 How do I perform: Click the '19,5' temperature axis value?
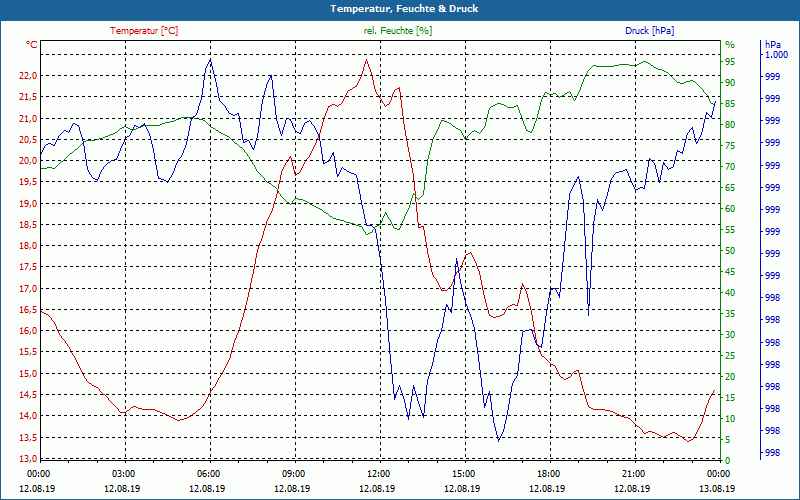click(x=28, y=182)
